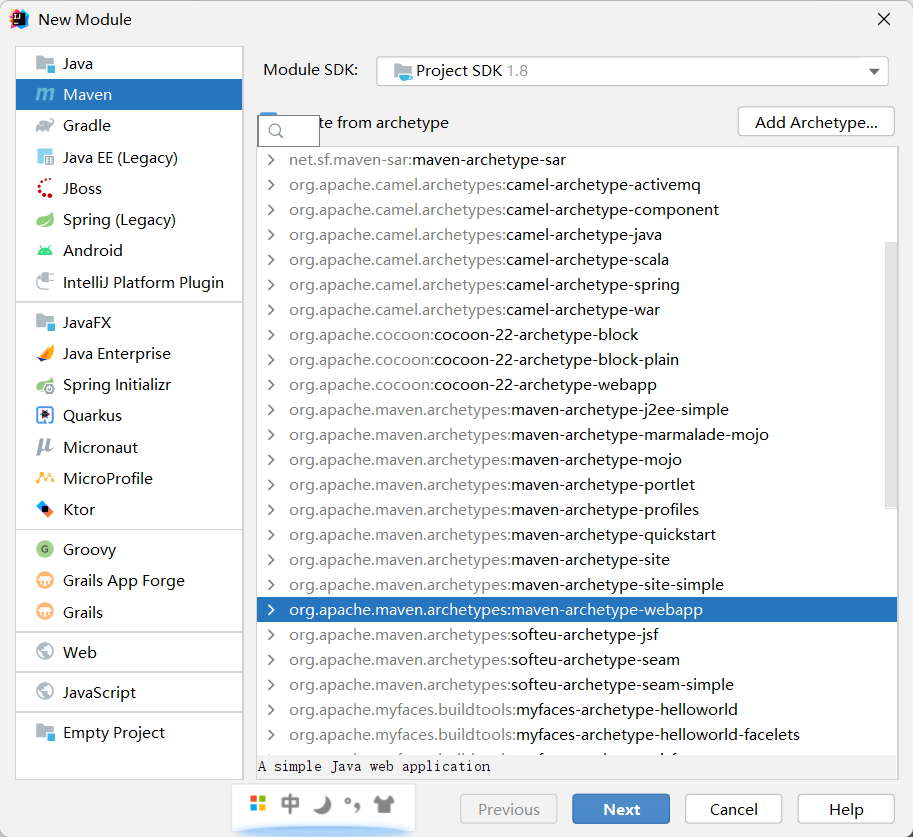Select maven-archetype-site-simple row
This screenshot has height=837, width=913.
click(576, 585)
